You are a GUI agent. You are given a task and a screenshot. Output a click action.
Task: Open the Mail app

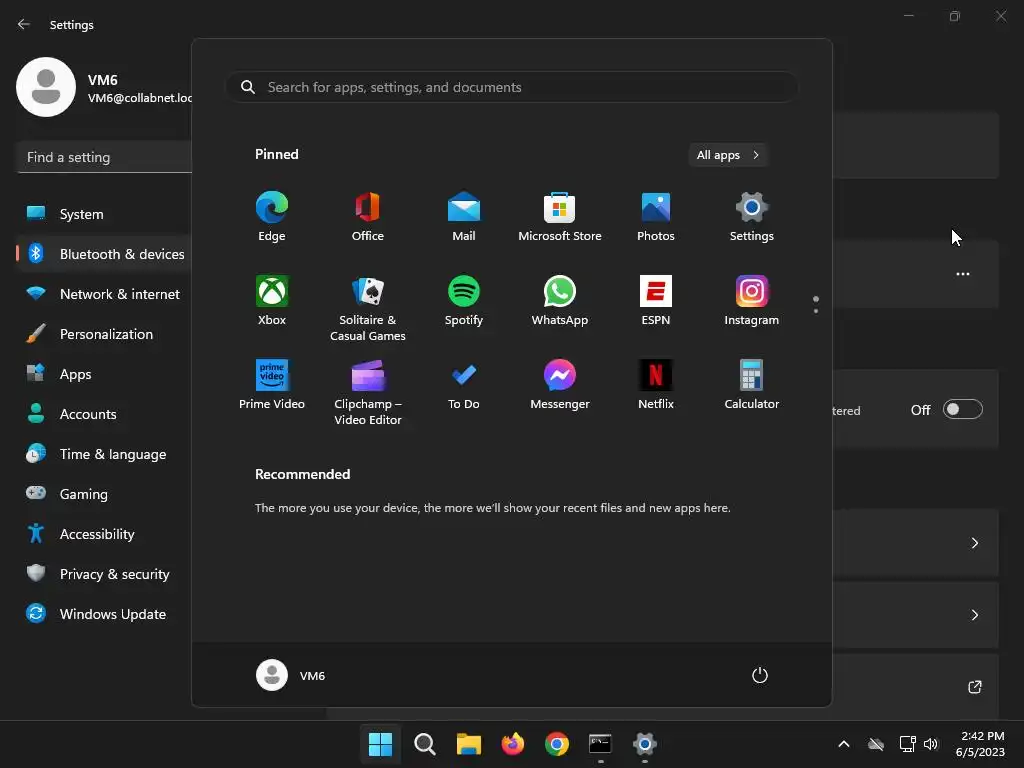tap(464, 217)
